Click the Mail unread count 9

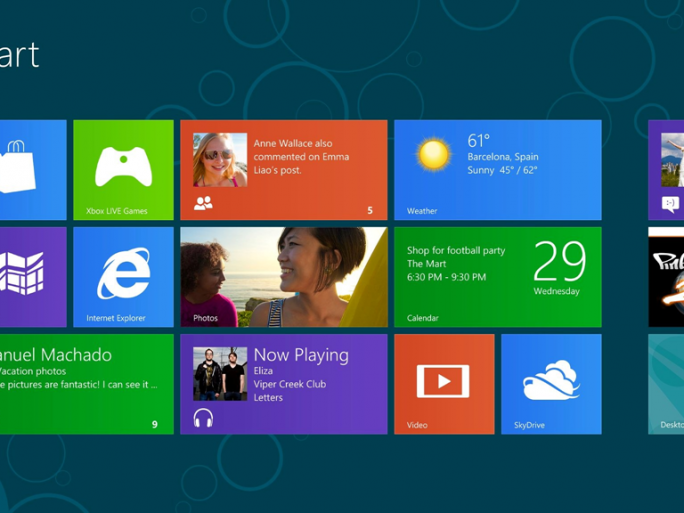click(154, 424)
